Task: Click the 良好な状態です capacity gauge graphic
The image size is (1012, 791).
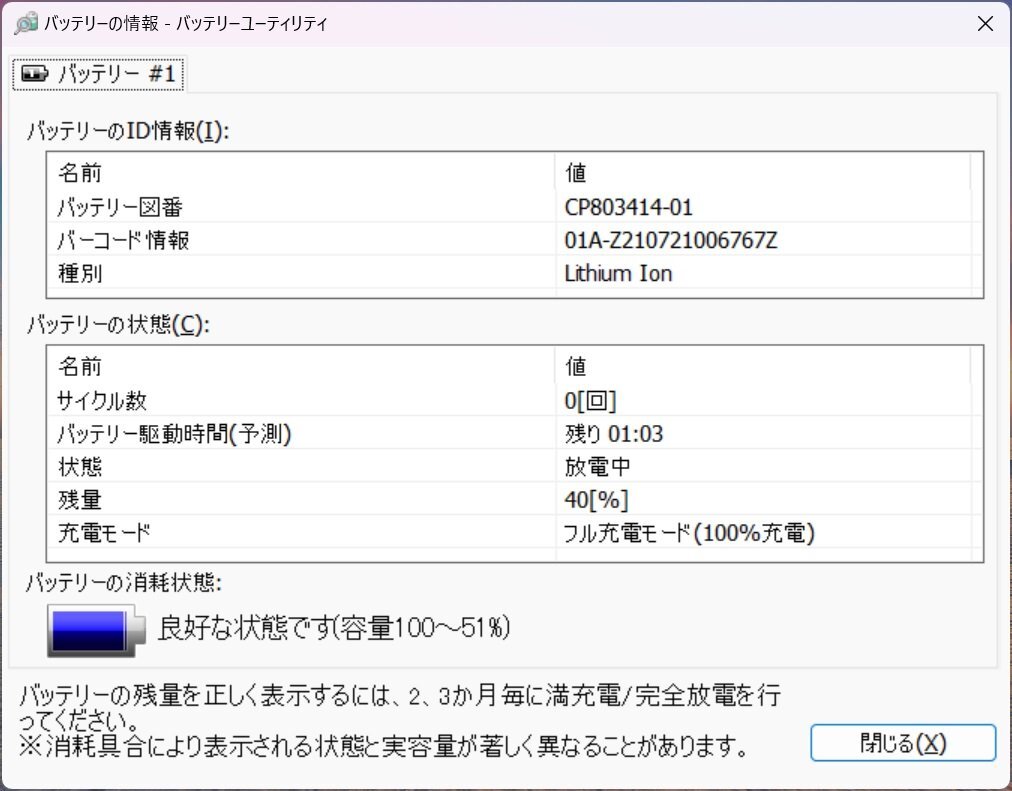Action: [93, 629]
